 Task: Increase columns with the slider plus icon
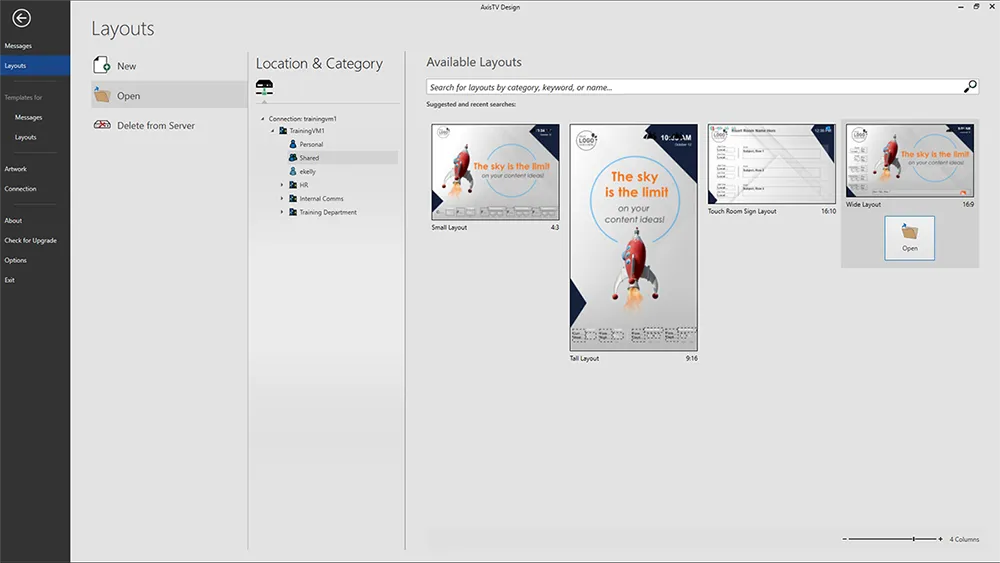click(x=940, y=539)
